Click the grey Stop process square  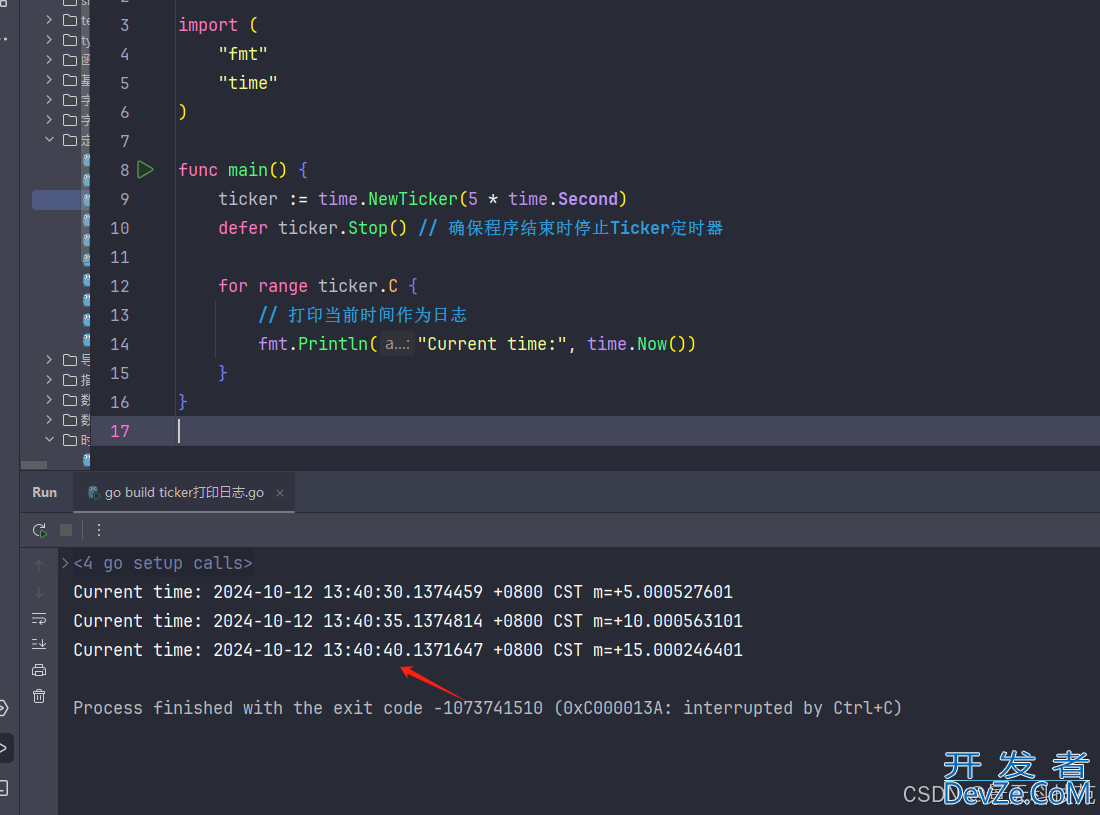(x=66, y=530)
